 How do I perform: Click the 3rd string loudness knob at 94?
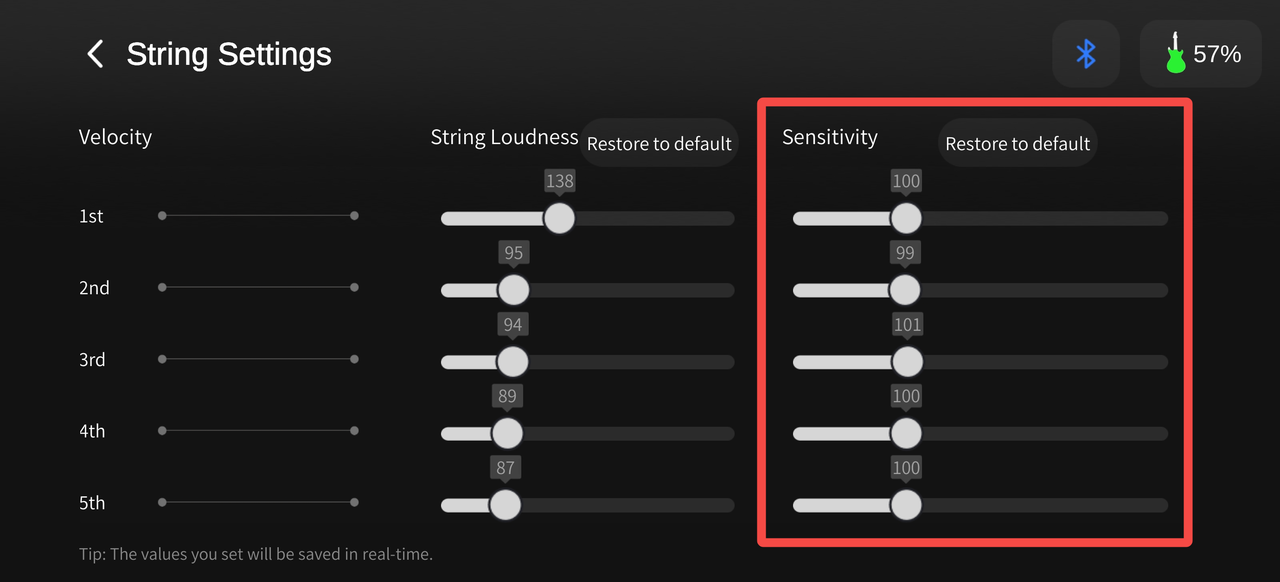click(x=512, y=361)
